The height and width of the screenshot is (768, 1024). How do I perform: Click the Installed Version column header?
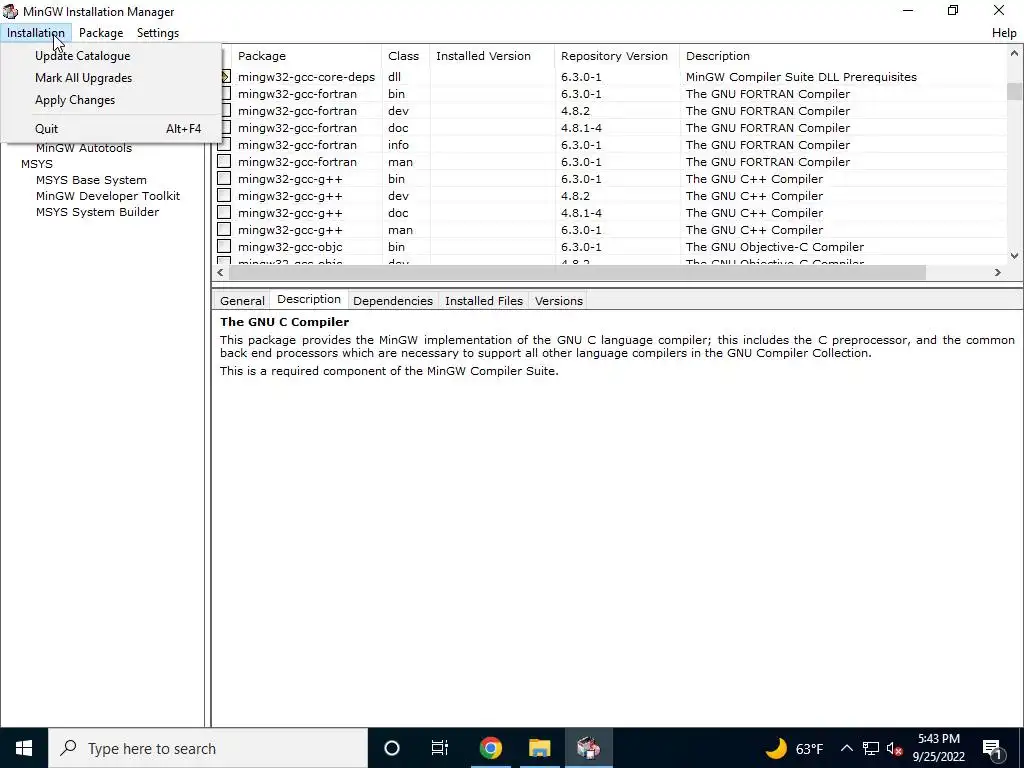tap(492, 56)
